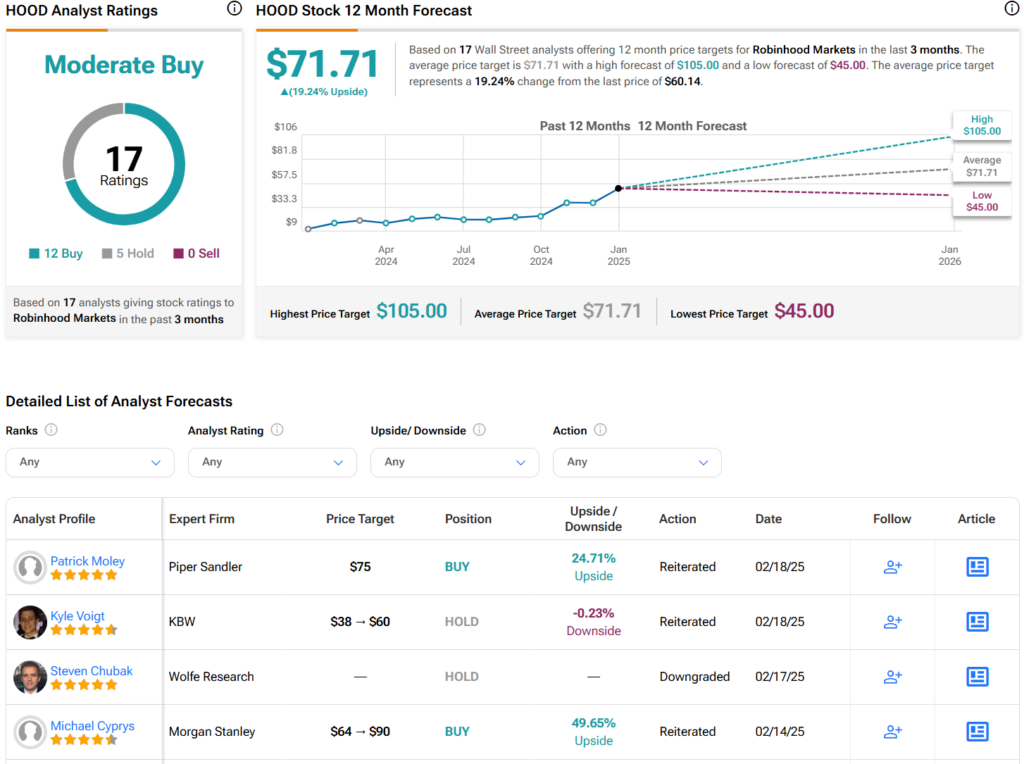Click Analyst Profile column header
Image resolution: width=1024 pixels, height=764 pixels.
click(x=54, y=519)
